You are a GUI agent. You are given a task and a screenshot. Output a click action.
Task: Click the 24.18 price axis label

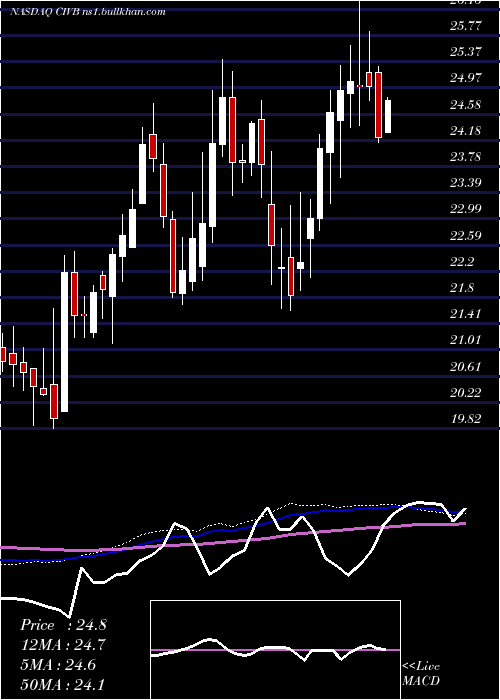point(466,131)
